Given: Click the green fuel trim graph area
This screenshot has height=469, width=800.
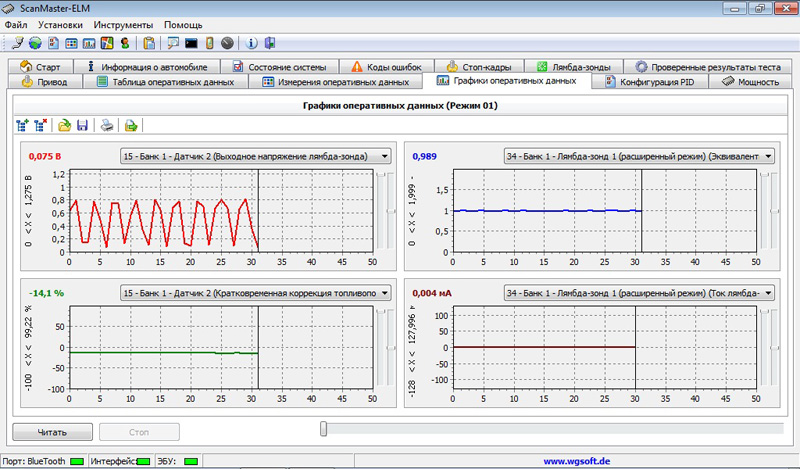Looking at the screenshot, I should pyautogui.click(x=221, y=348).
